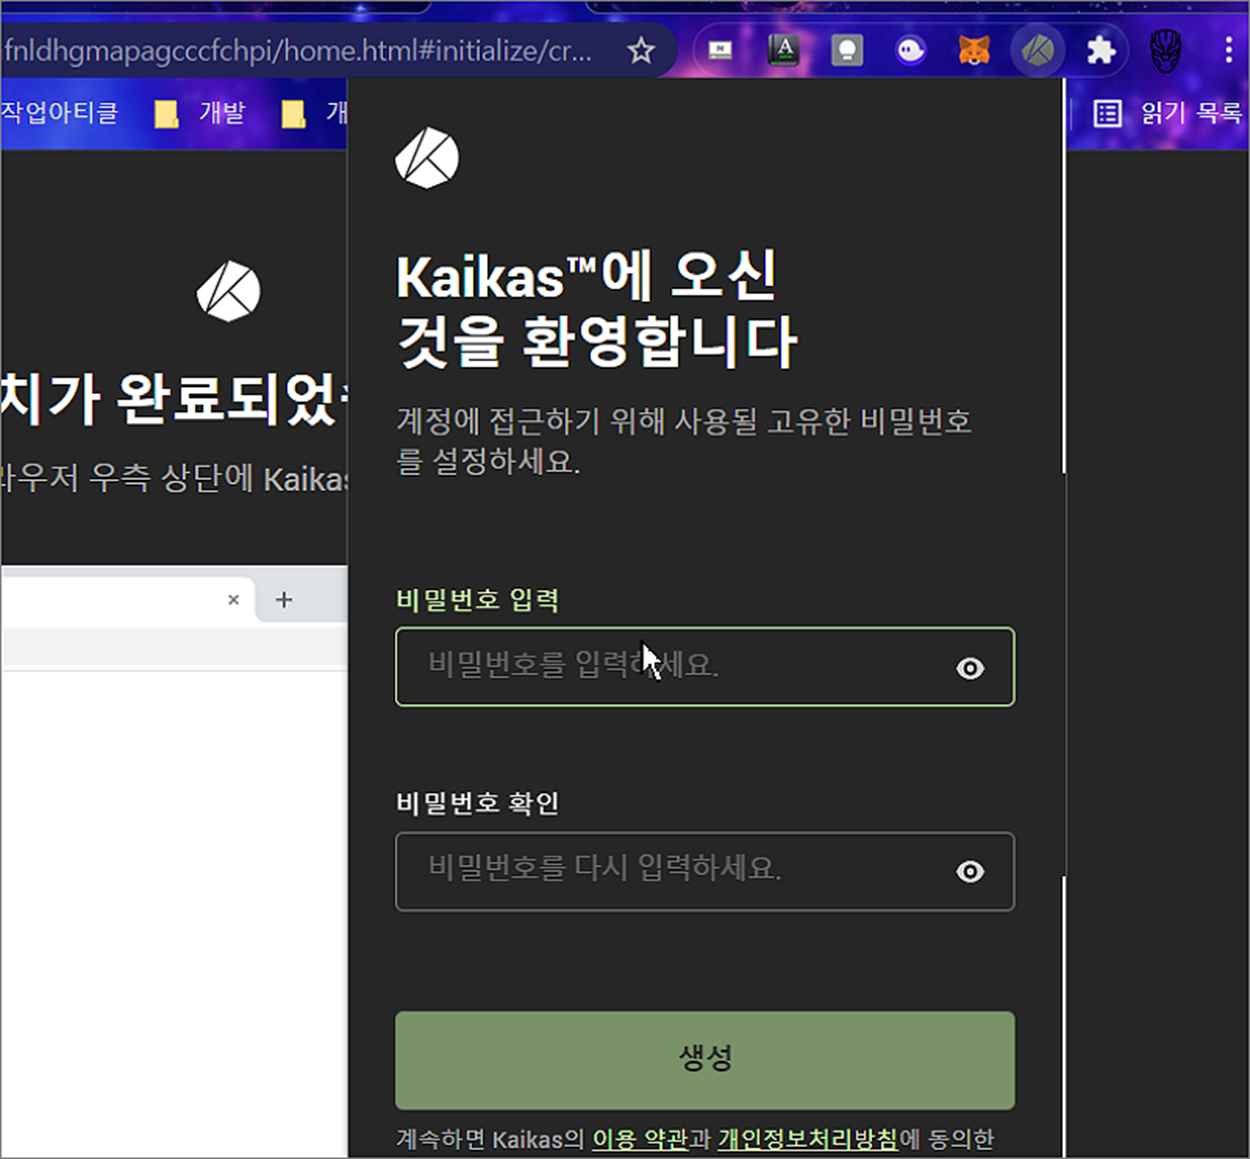The width and height of the screenshot is (1250, 1159).
Task: Open the 개인정보처리방침 privacy policy link
Action: [808, 1139]
